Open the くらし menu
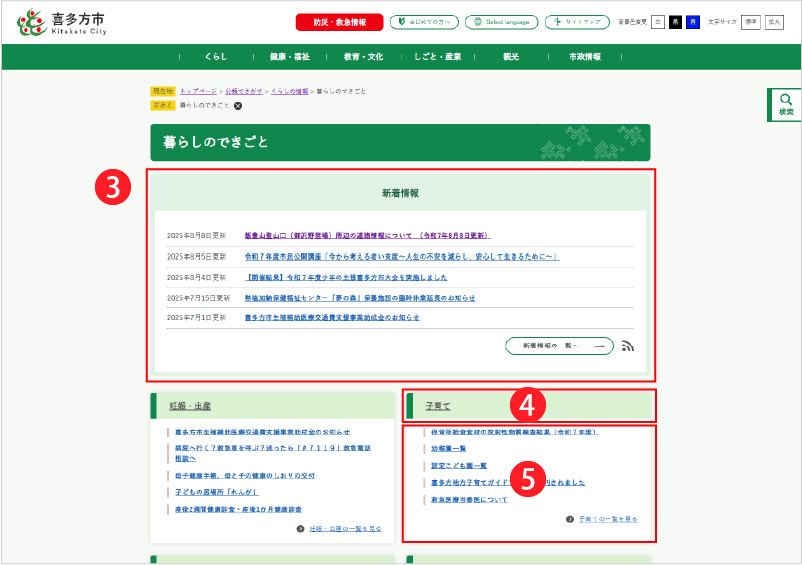 pyautogui.click(x=216, y=57)
